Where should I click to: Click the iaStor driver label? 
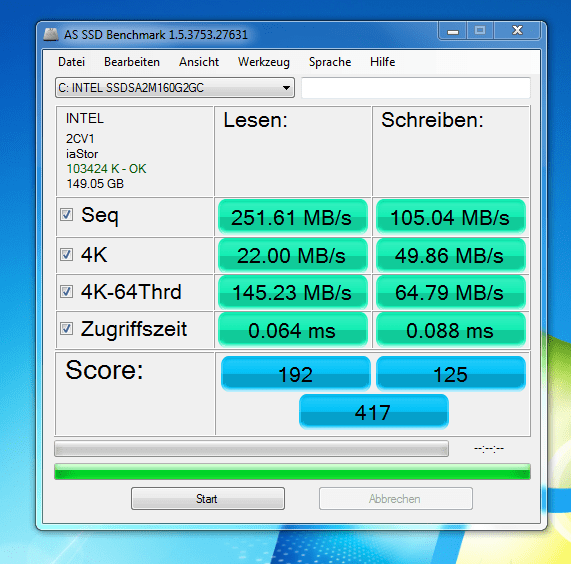pyautogui.click(x=82, y=154)
